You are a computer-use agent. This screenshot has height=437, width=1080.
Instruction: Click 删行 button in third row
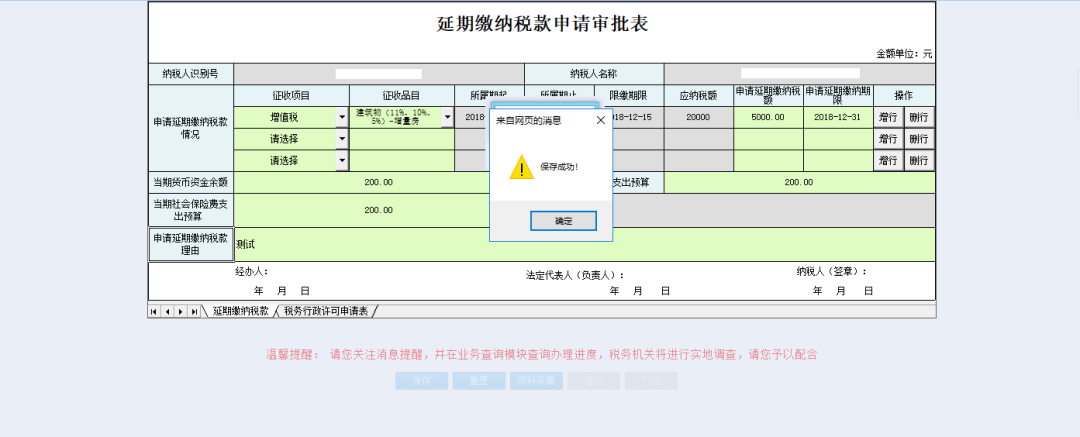pos(919,161)
